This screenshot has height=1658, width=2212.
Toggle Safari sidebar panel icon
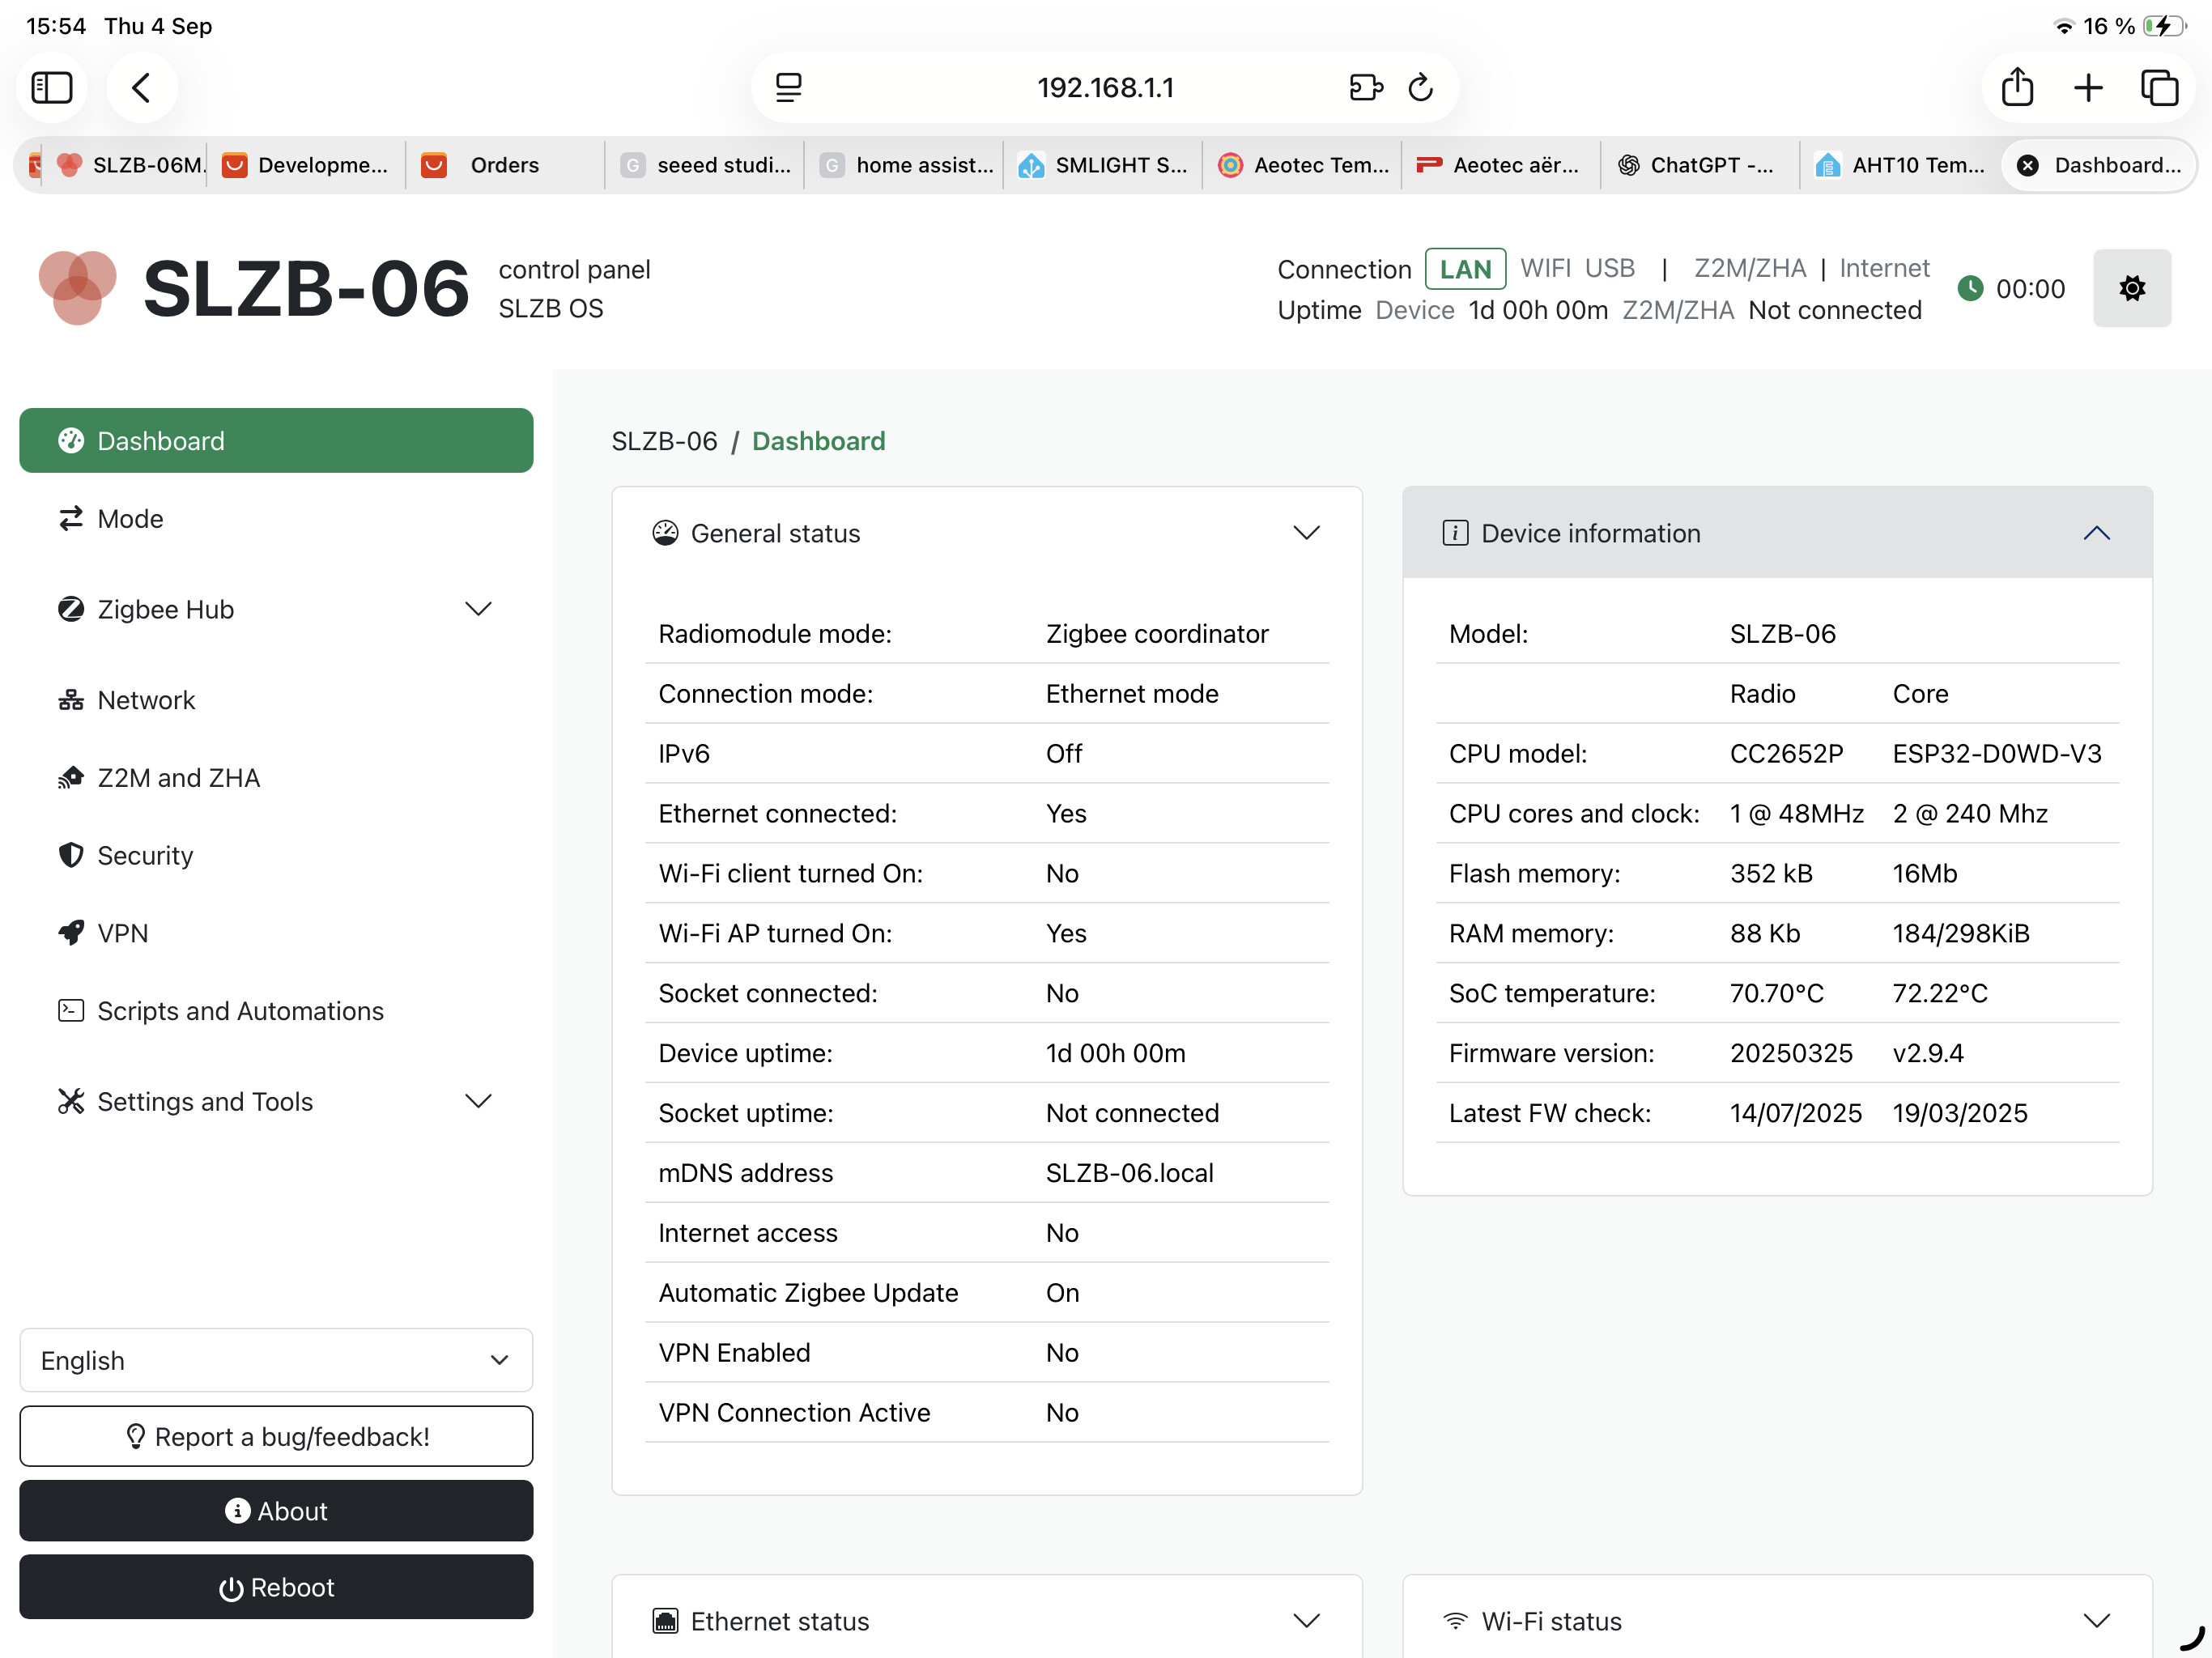click(x=52, y=88)
